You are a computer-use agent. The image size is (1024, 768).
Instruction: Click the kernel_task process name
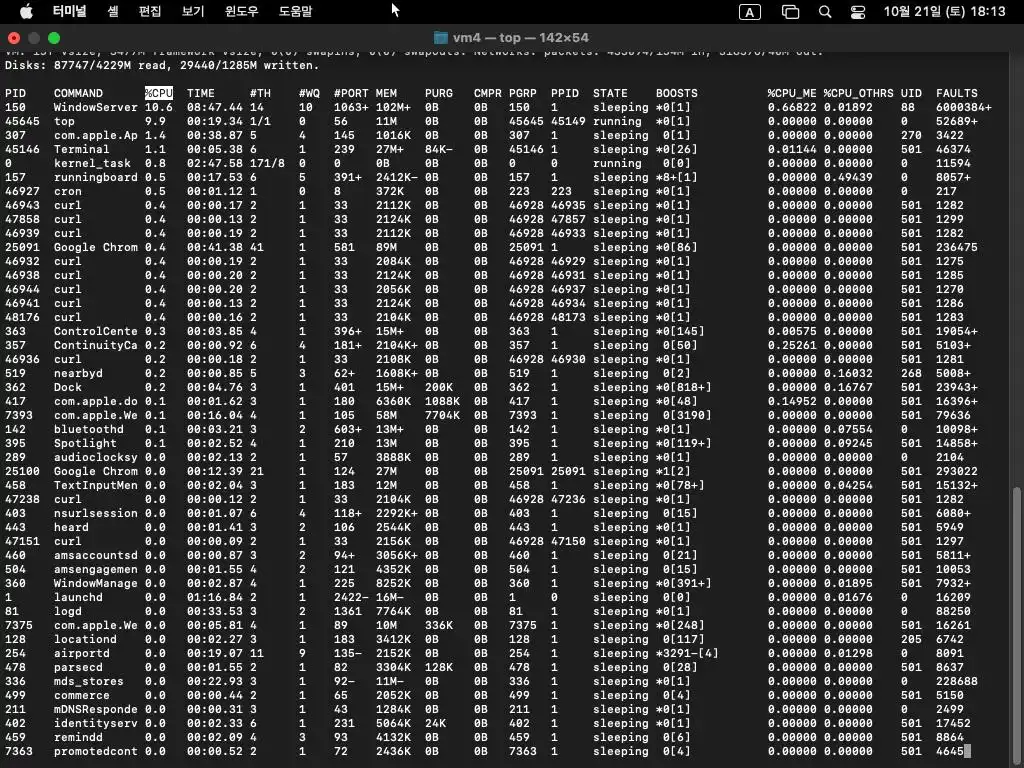pyautogui.click(x=92, y=163)
